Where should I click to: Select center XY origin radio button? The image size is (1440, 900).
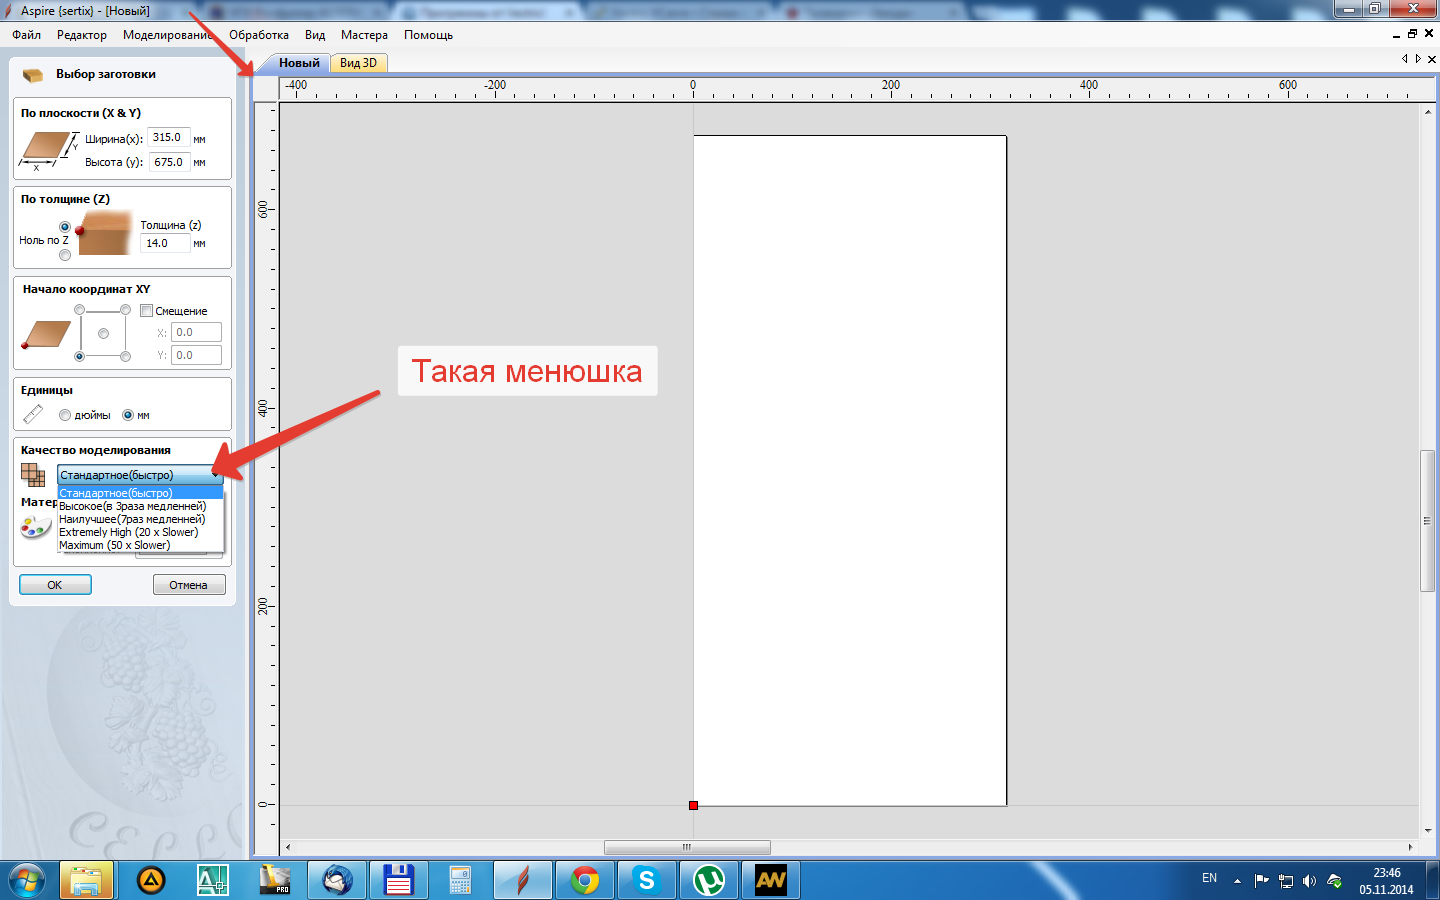click(103, 333)
